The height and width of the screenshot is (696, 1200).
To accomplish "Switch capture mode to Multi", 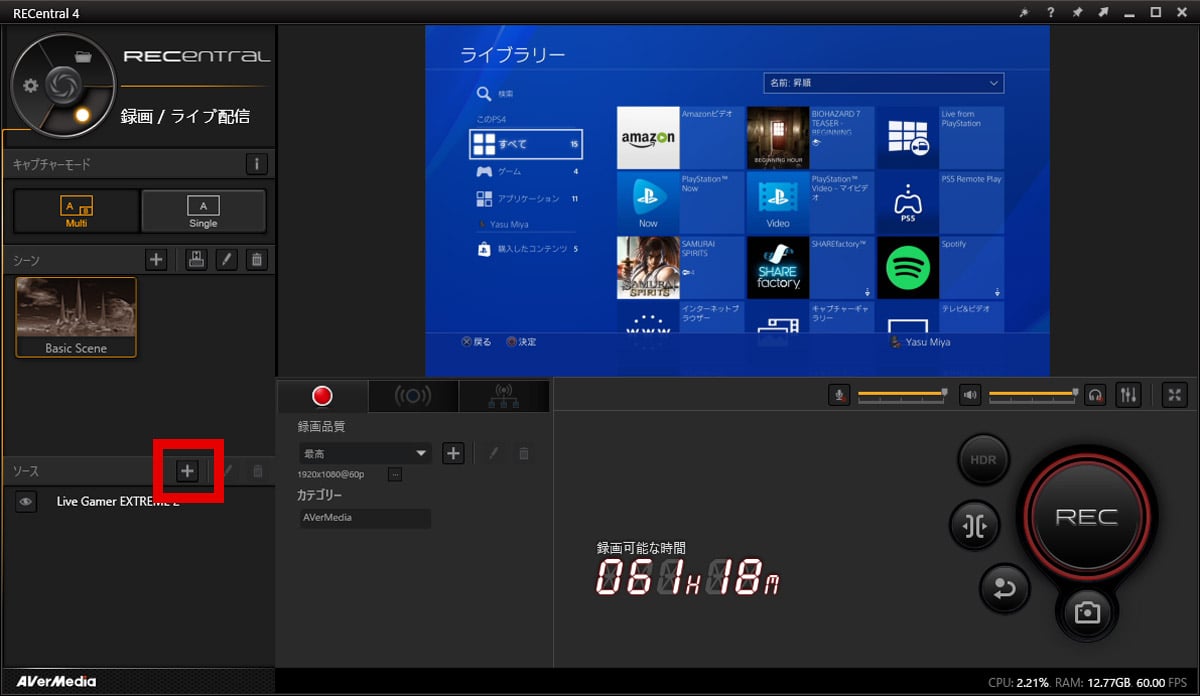I will click(x=76, y=211).
